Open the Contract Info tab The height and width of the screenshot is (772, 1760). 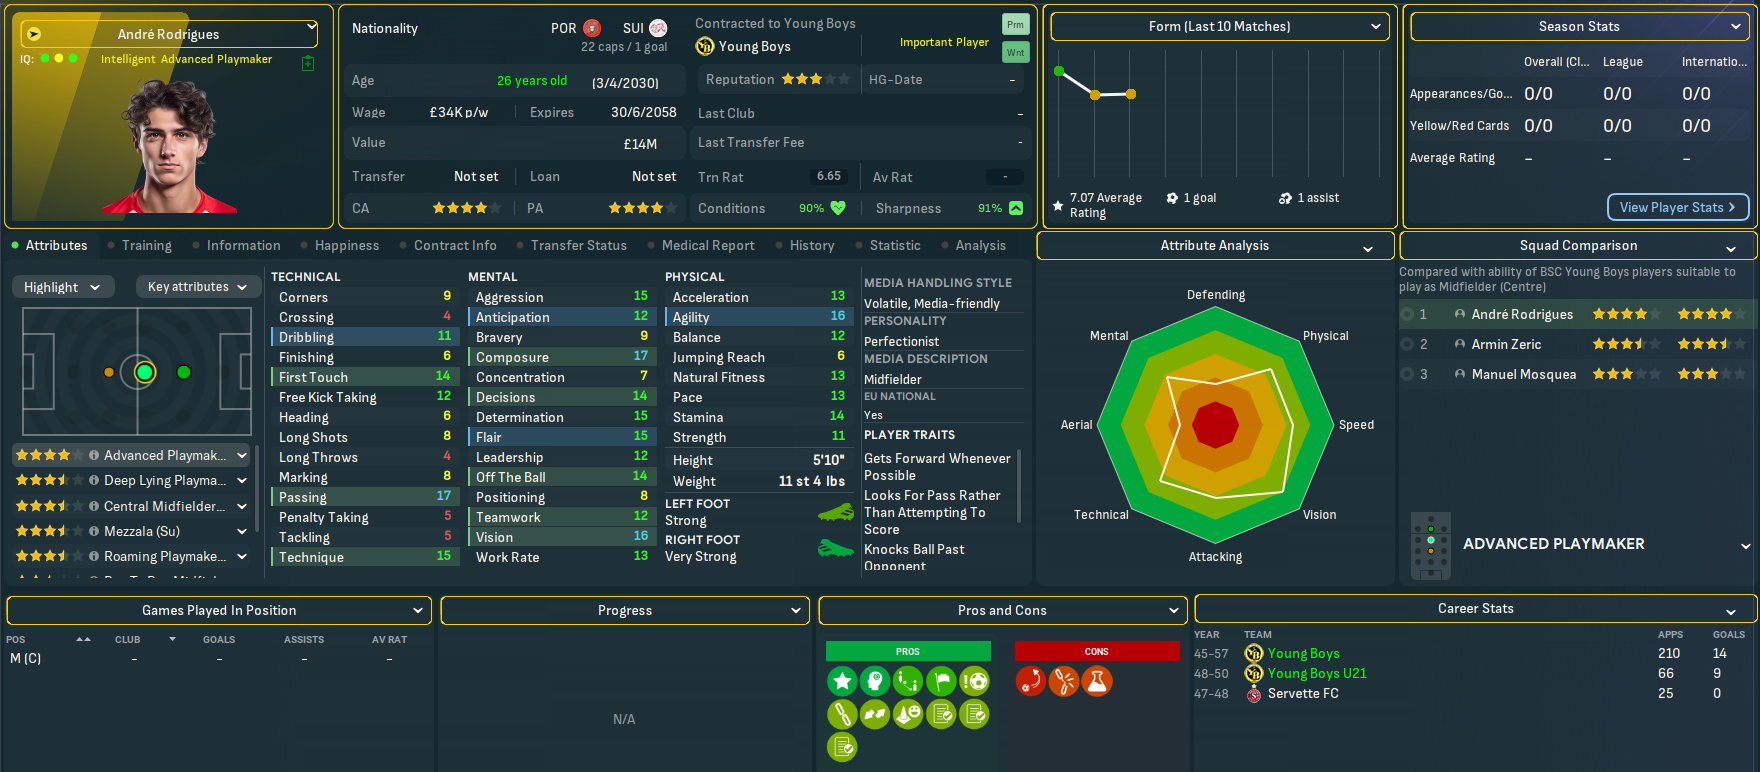(x=455, y=245)
